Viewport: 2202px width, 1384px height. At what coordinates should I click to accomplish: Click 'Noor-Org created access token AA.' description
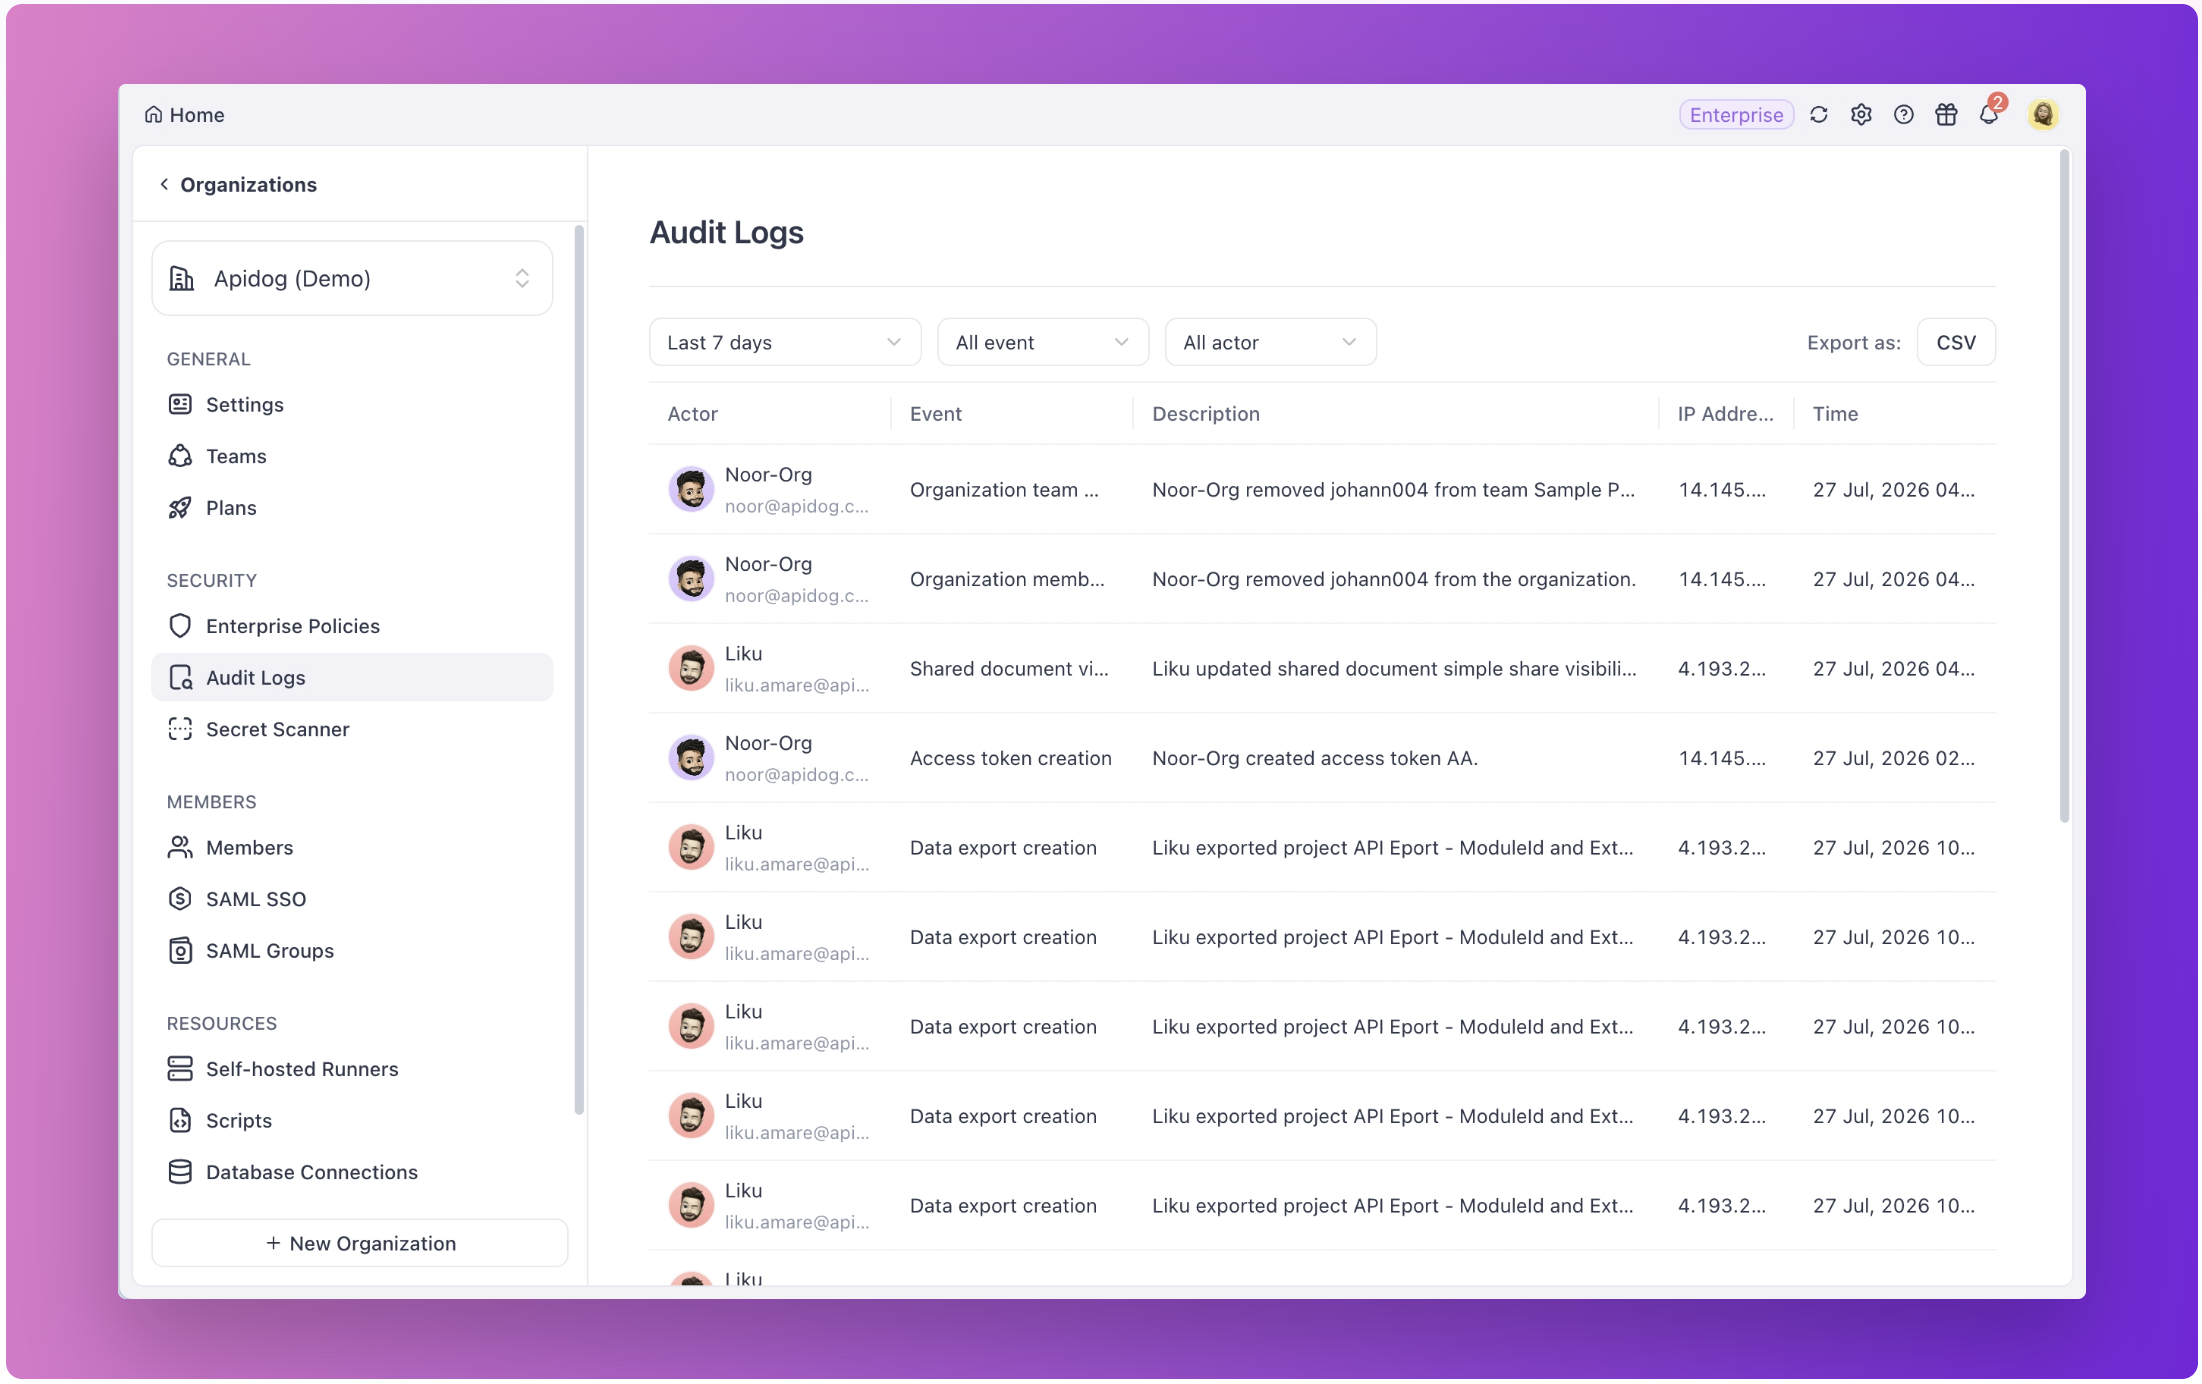[x=1315, y=758]
